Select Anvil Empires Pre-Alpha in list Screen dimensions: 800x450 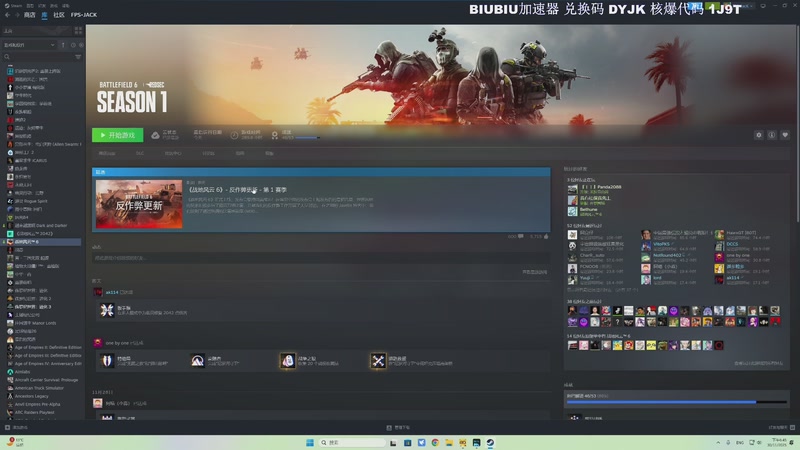pyautogui.click(x=34, y=405)
